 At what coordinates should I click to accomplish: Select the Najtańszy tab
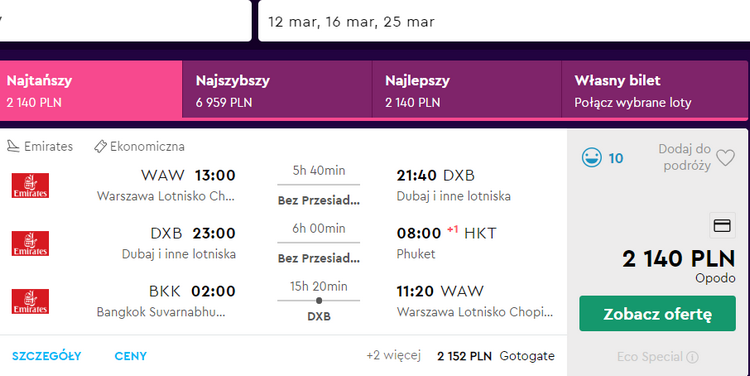(91, 90)
